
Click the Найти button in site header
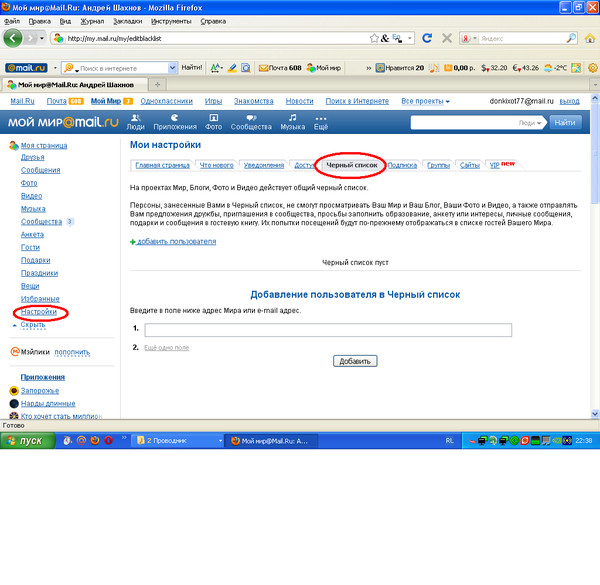coord(565,122)
